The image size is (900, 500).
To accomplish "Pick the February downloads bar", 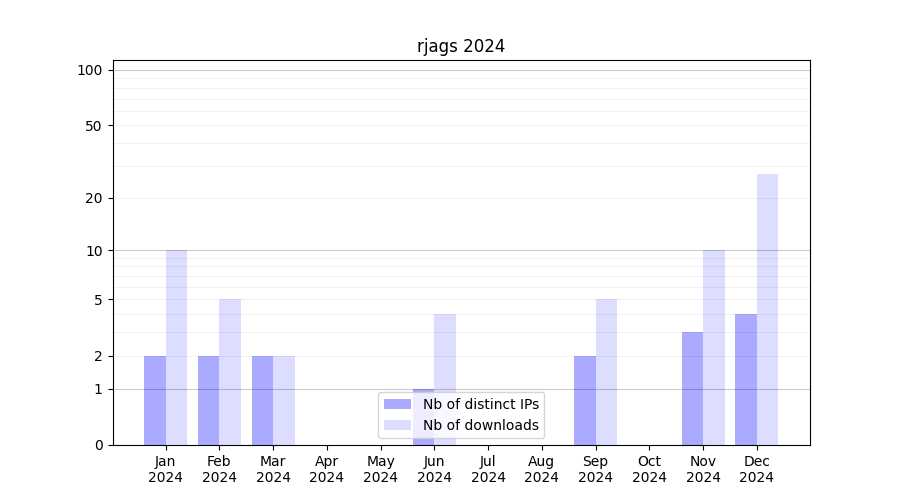I will click(x=230, y=371).
